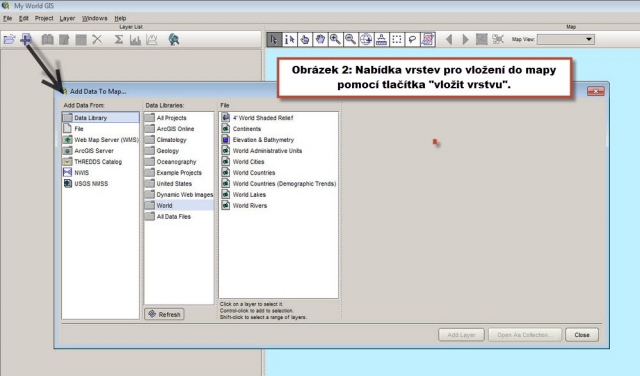Select the World Rivers layer
This screenshot has height=376, width=640.
pos(279,206)
